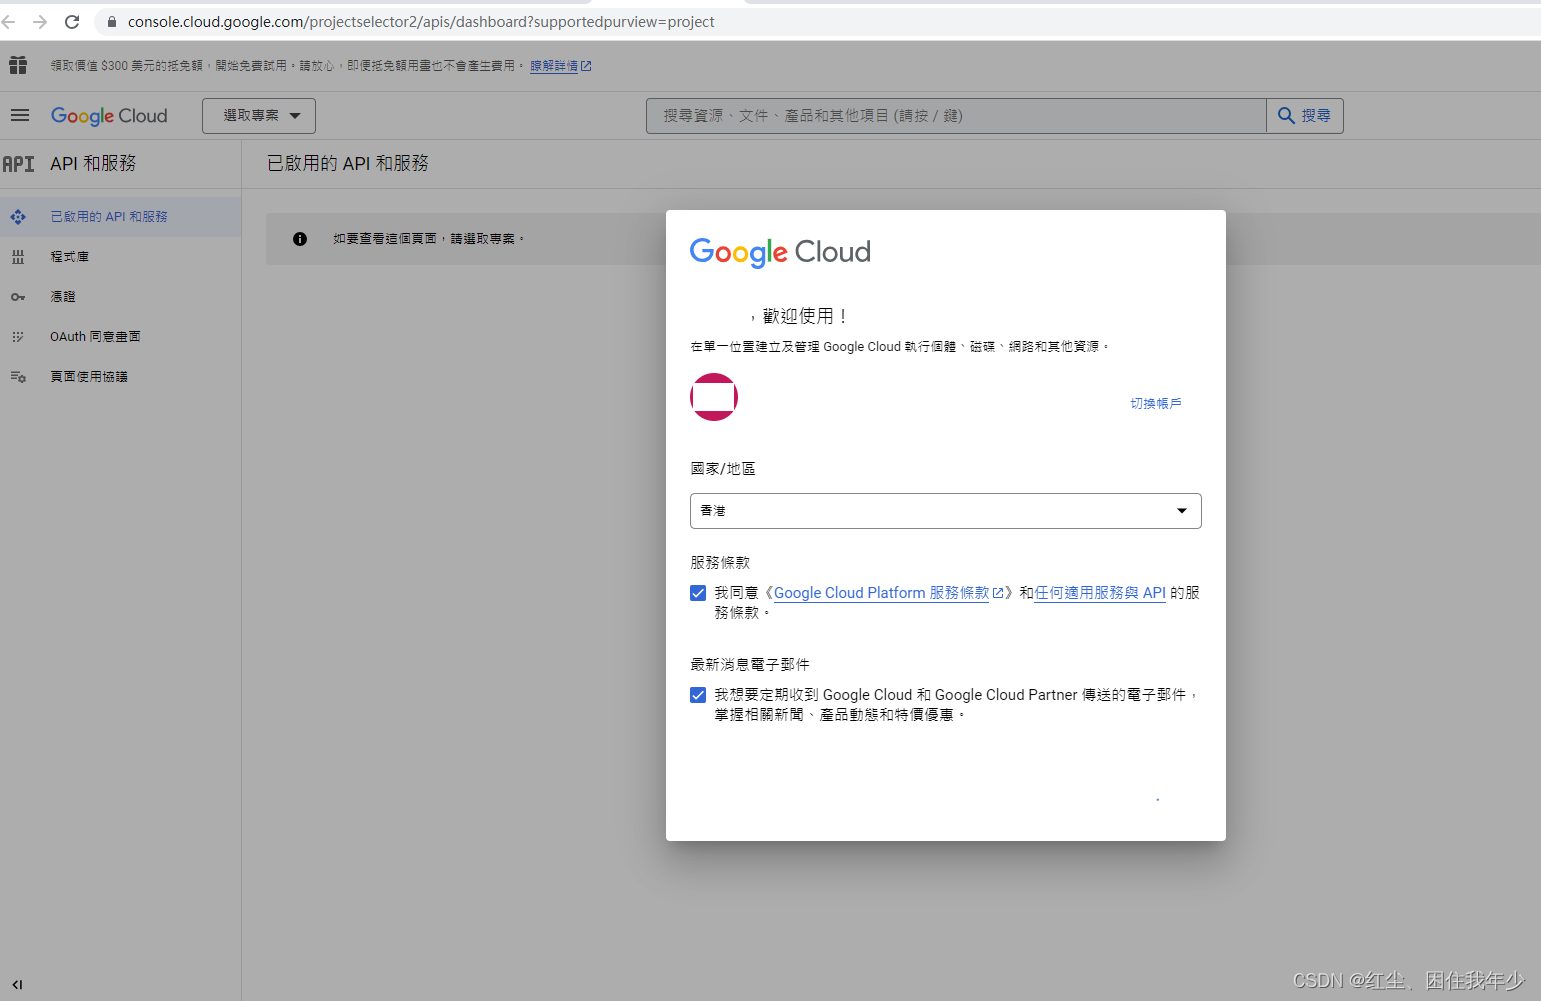The width and height of the screenshot is (1541, 1001).
Task: Click the library grid icon
Action: 18,257
